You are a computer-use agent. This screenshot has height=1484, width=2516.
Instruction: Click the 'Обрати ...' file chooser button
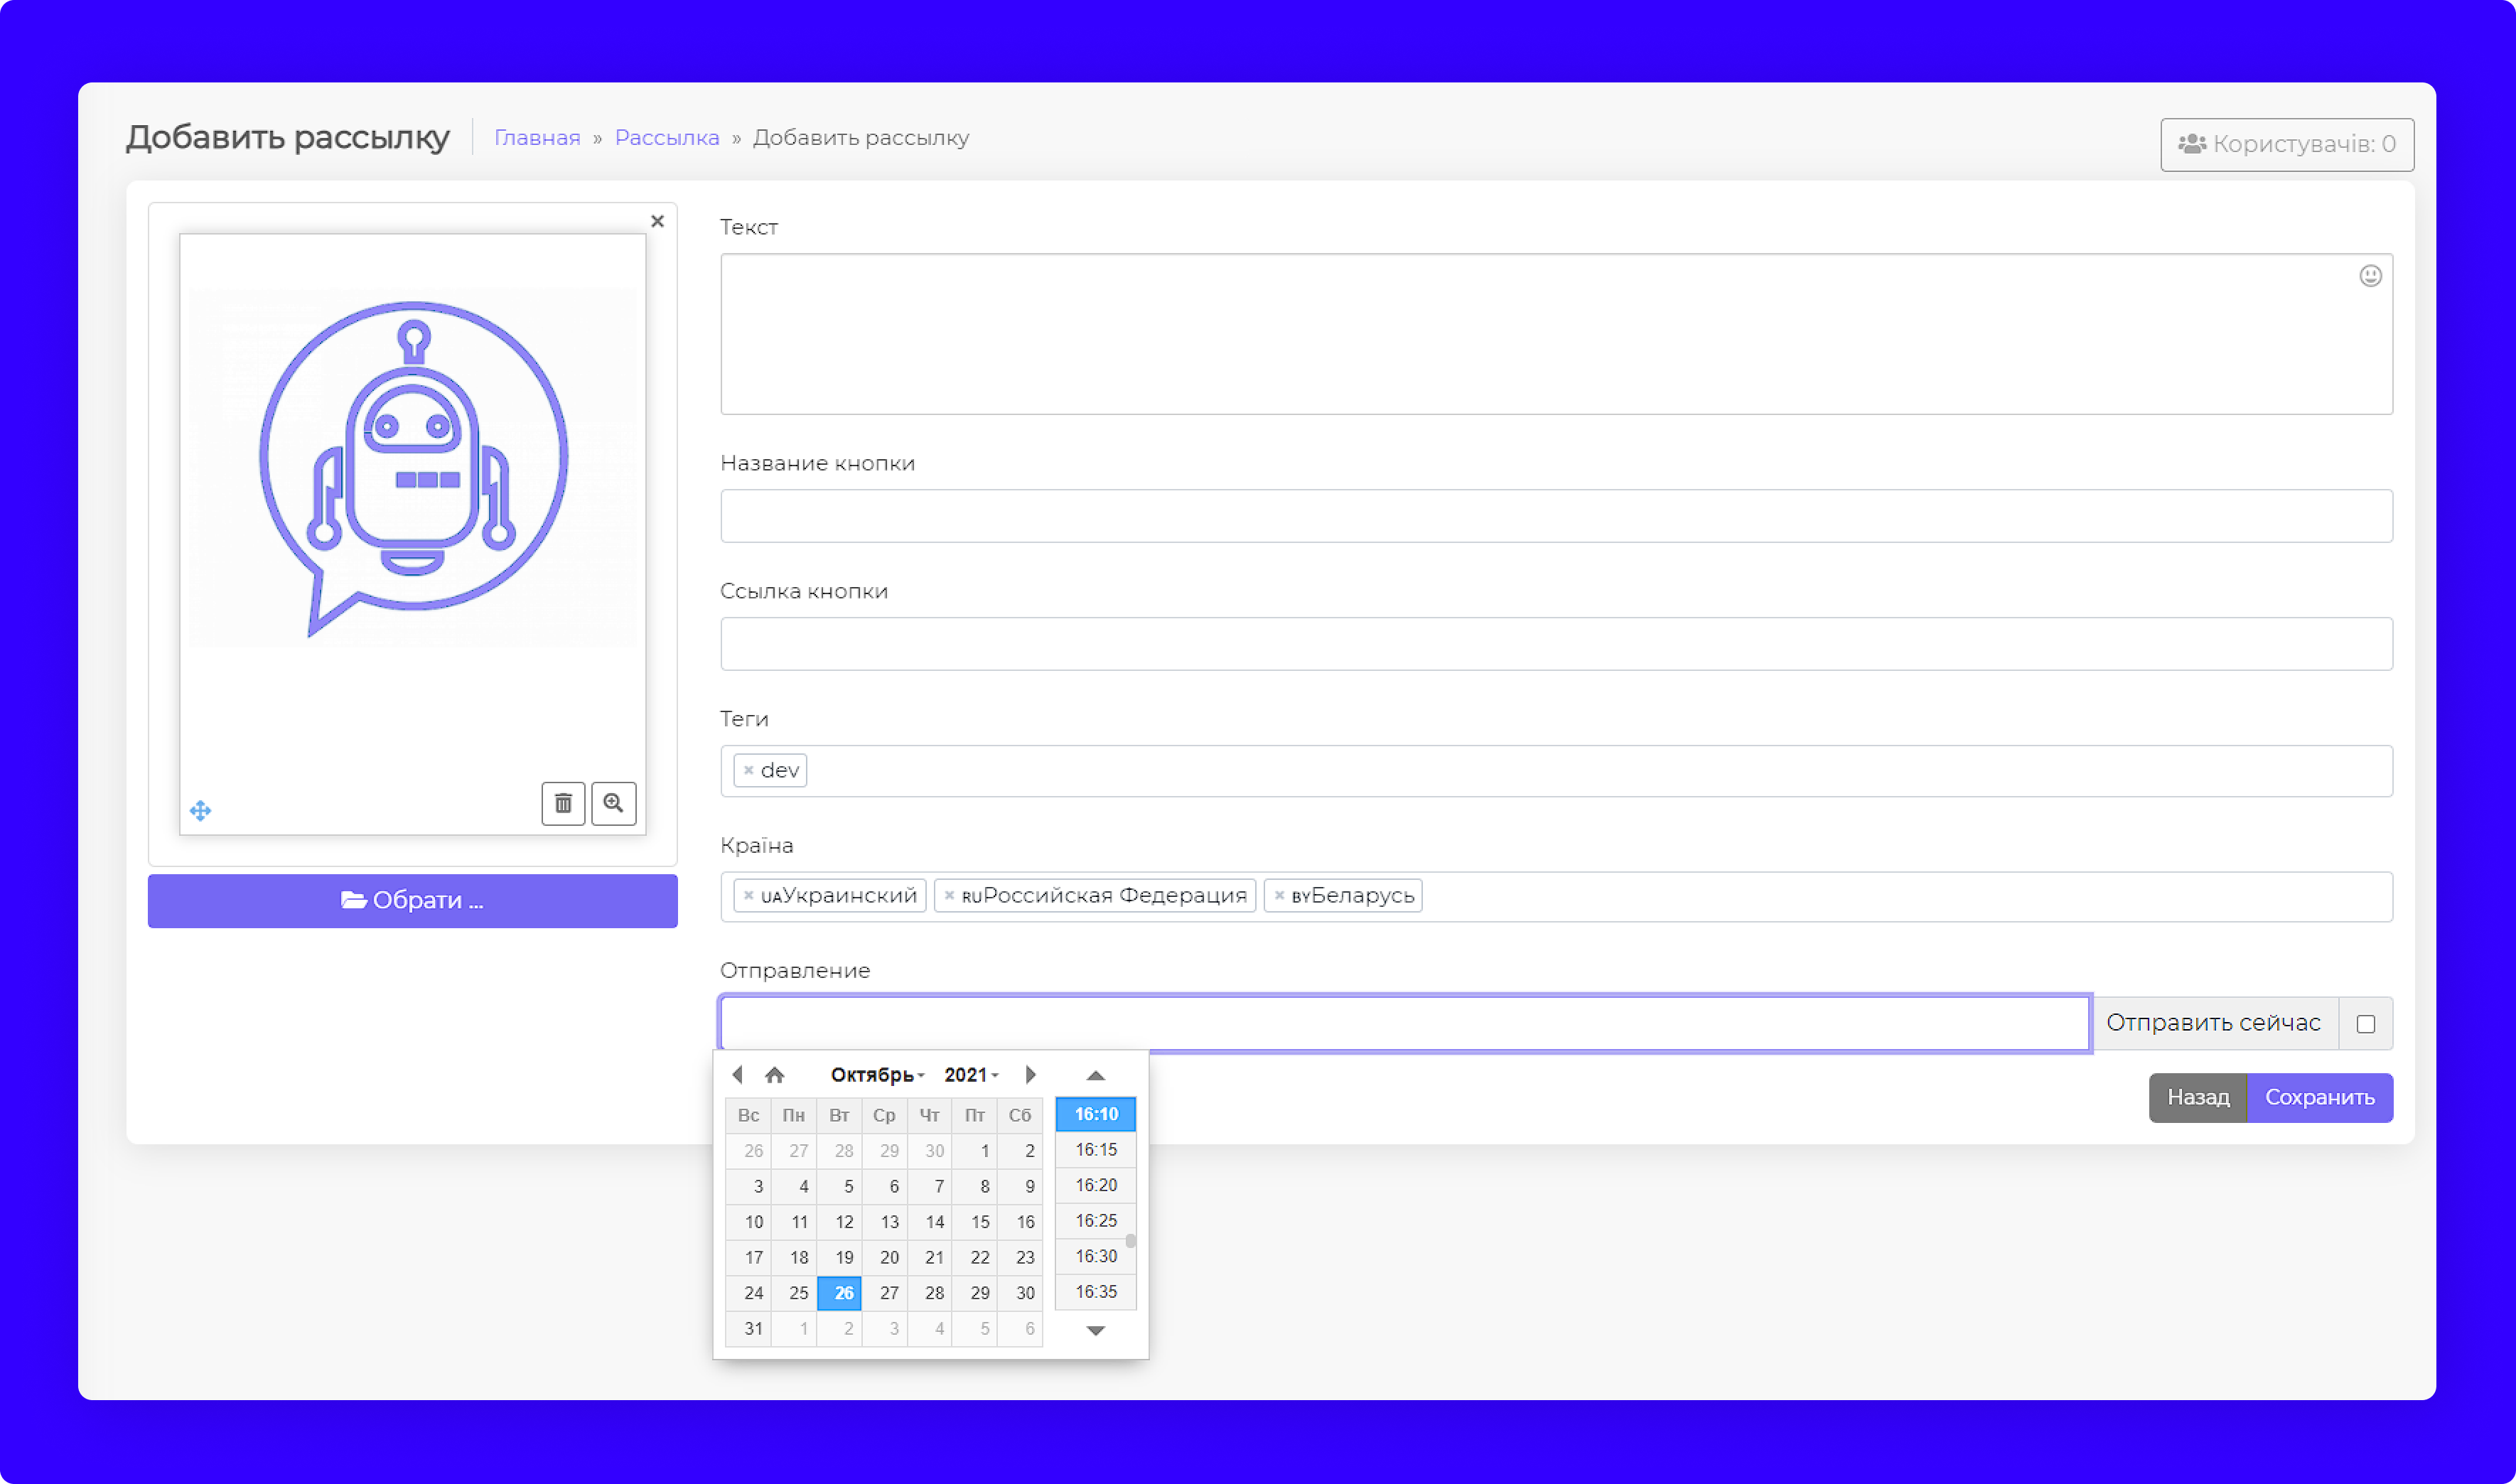(x=412, y=900)
